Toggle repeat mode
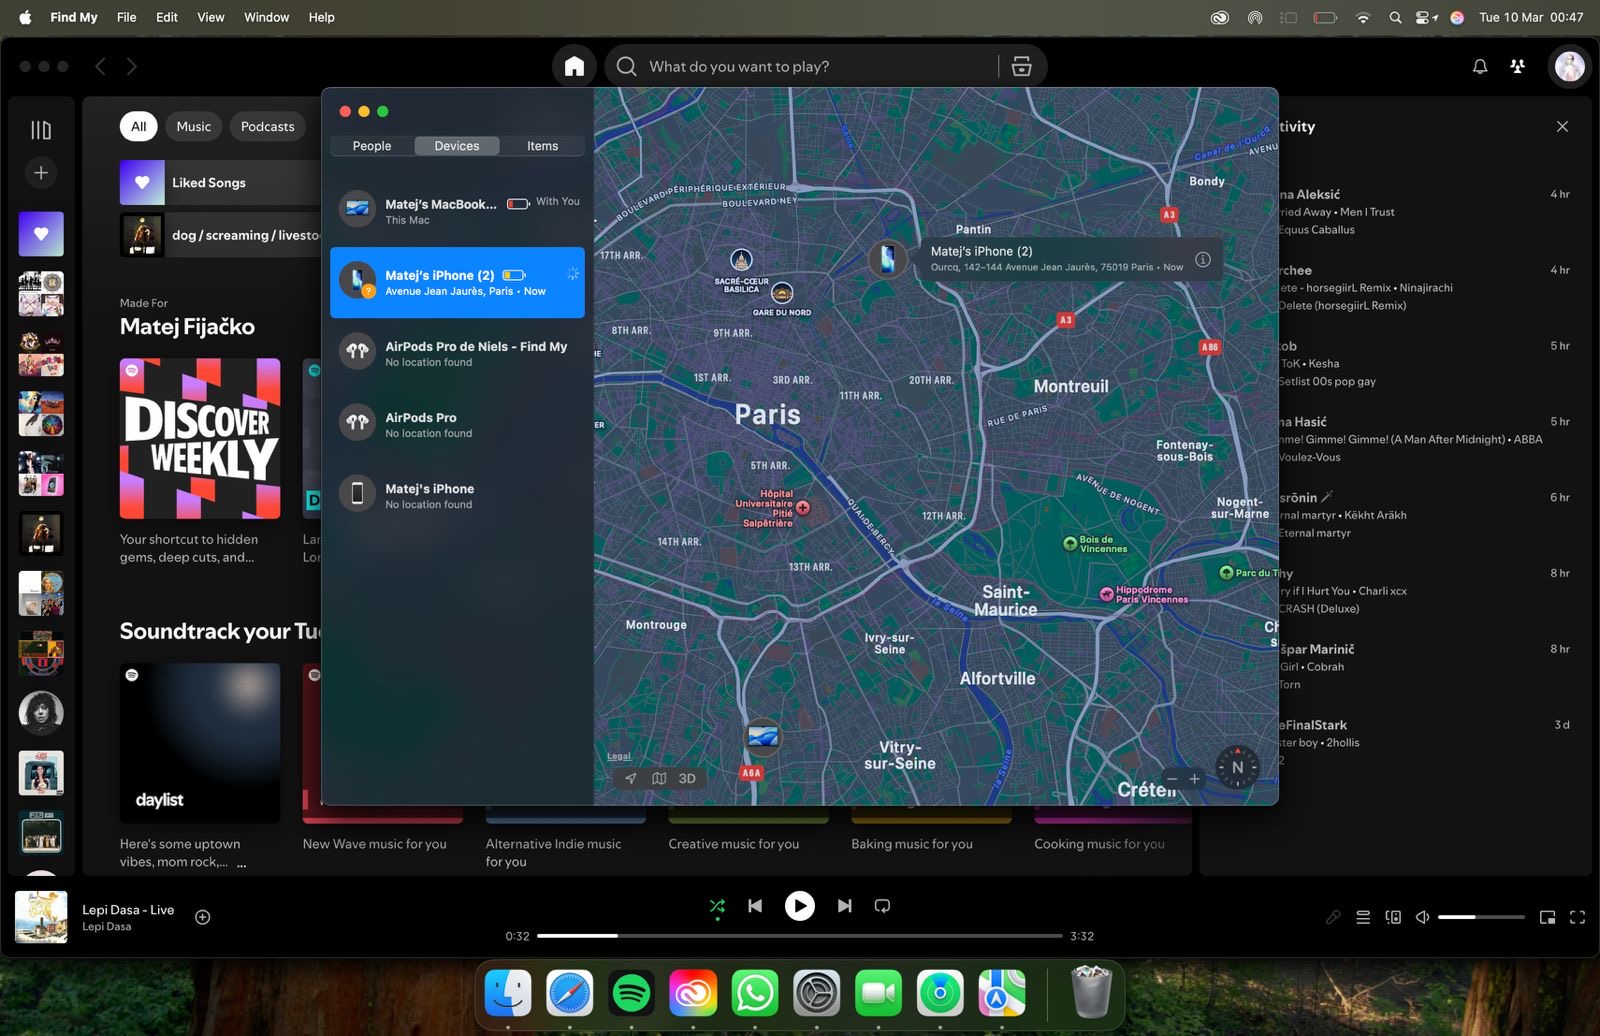1600x1036 pixels. click(882, 906)
